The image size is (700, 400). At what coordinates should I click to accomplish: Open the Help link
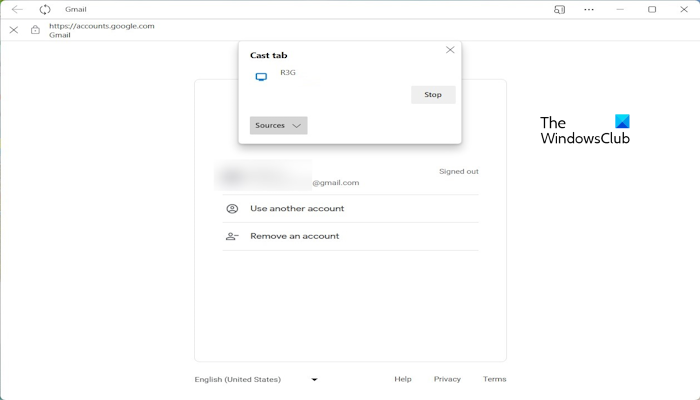tap(403, 380)
